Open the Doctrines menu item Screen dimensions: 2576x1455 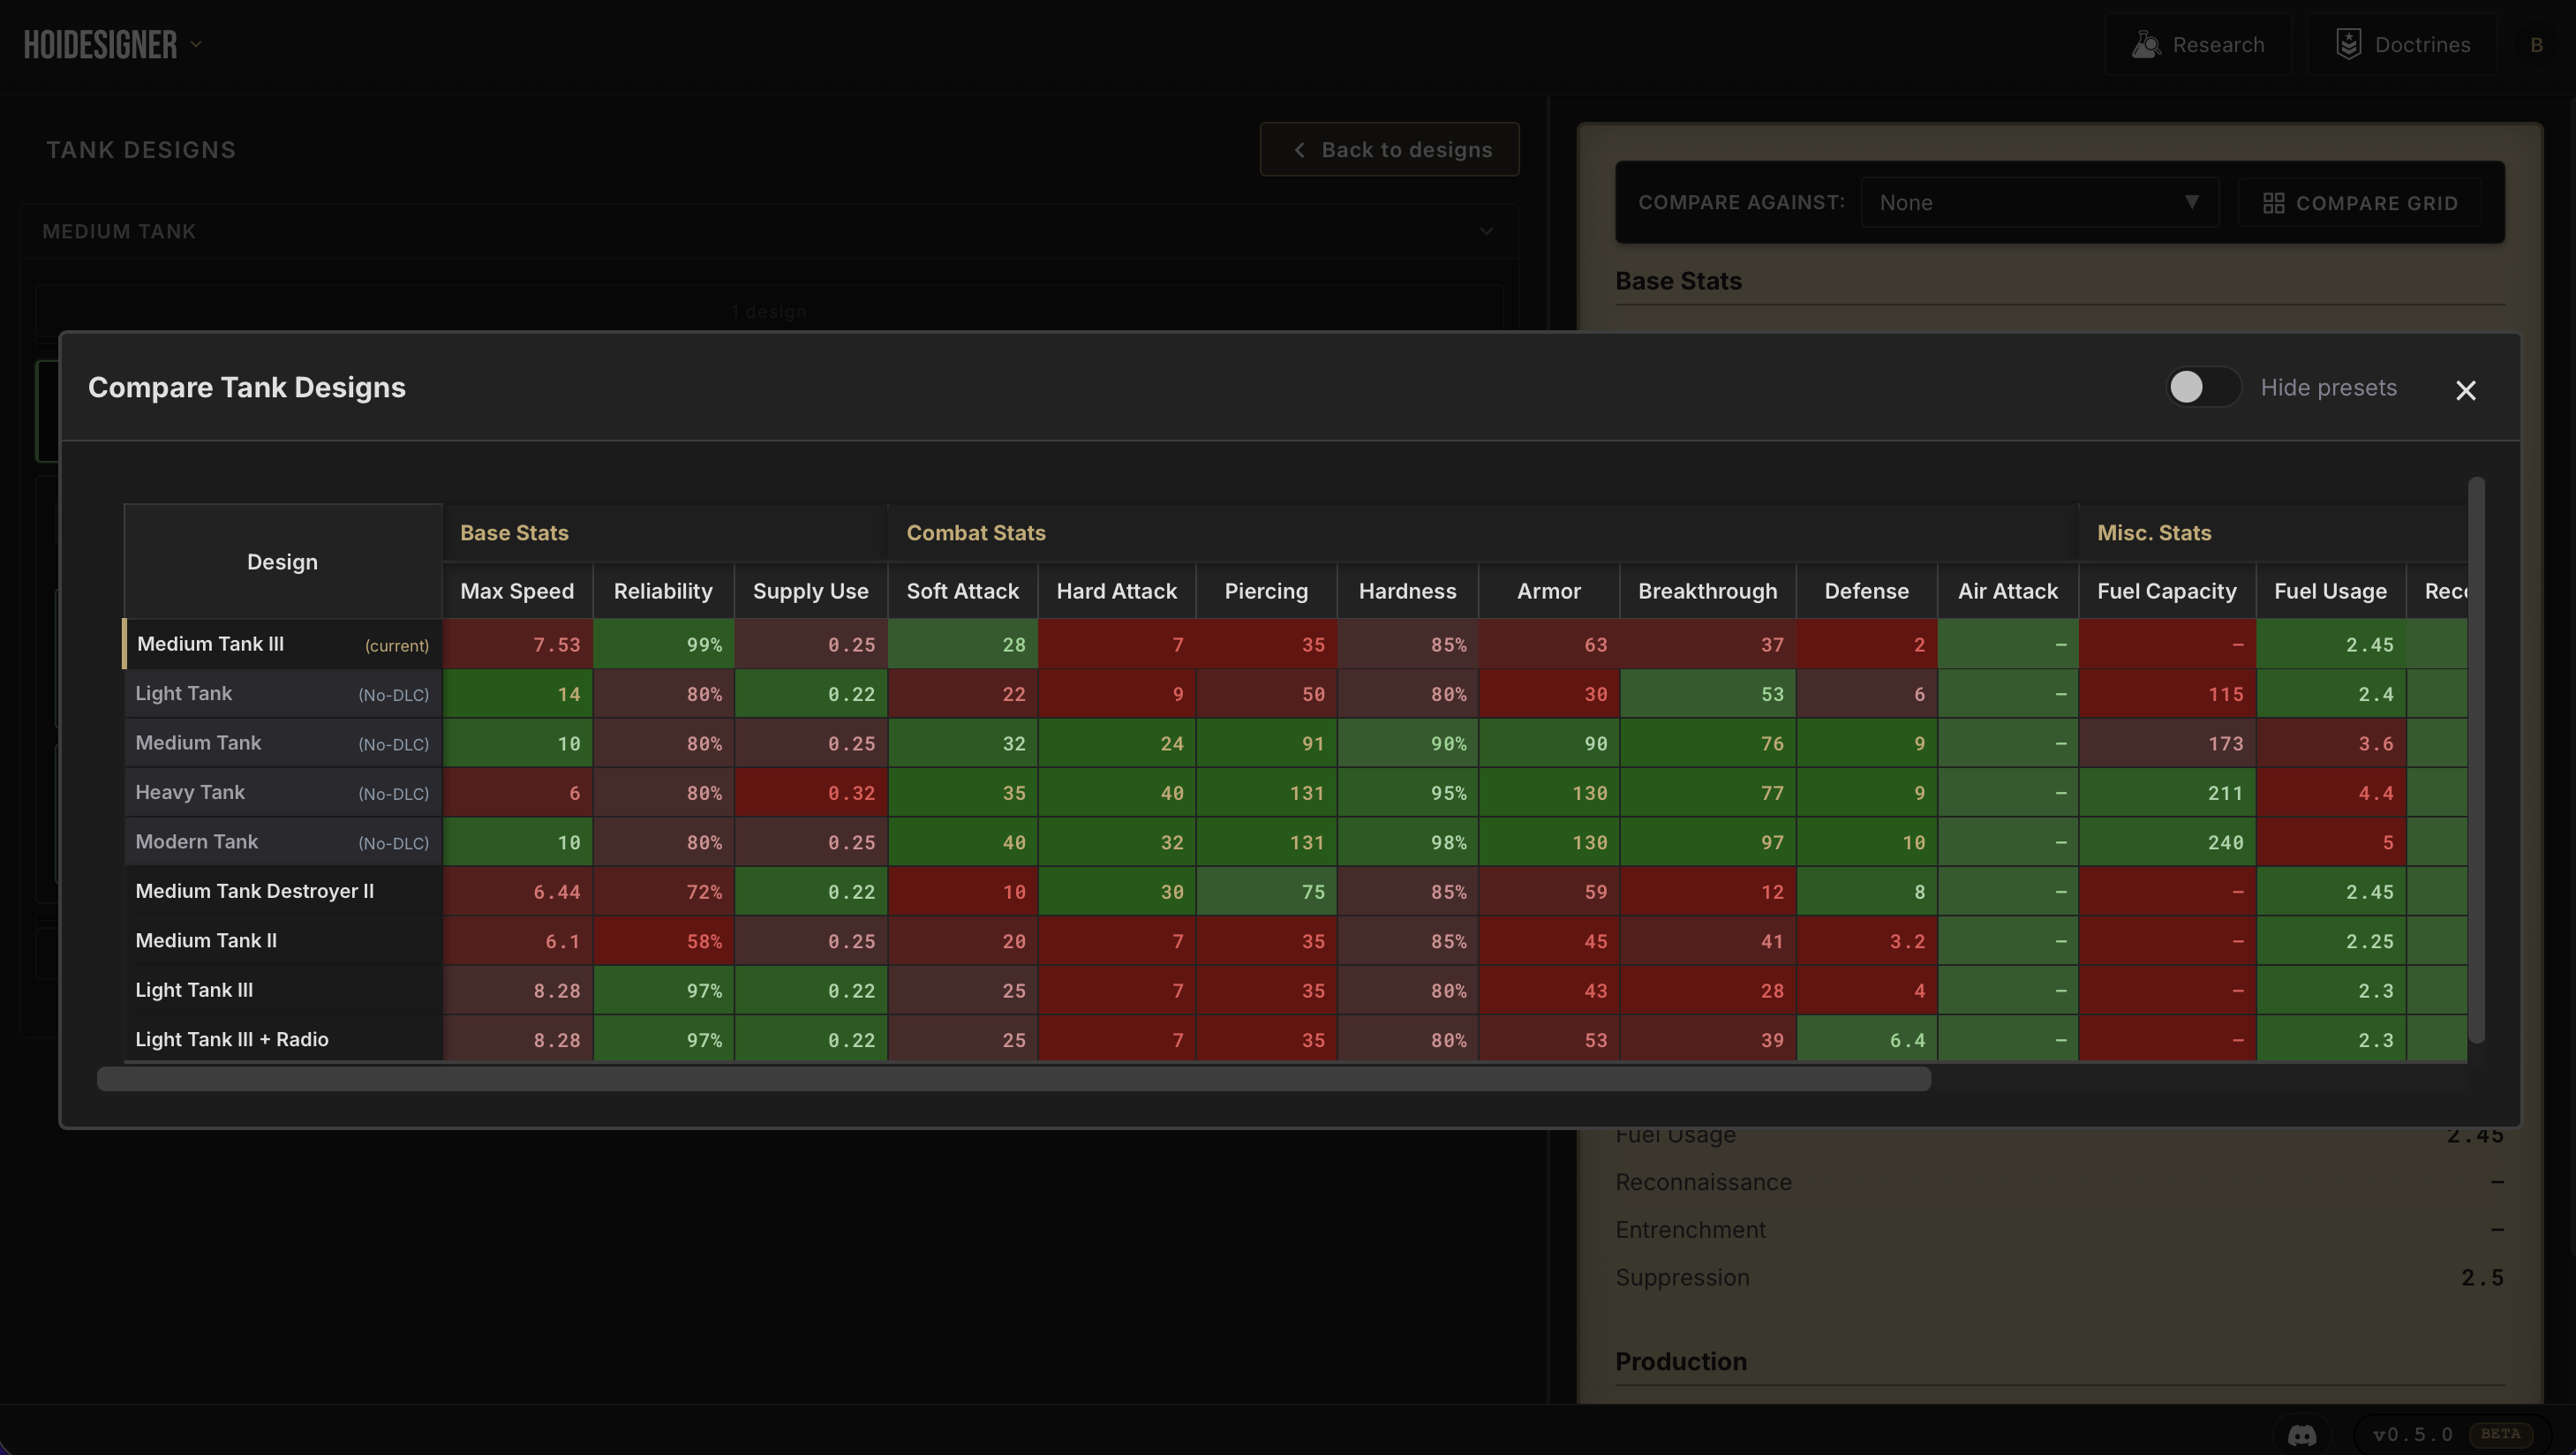click(2401, 45)
